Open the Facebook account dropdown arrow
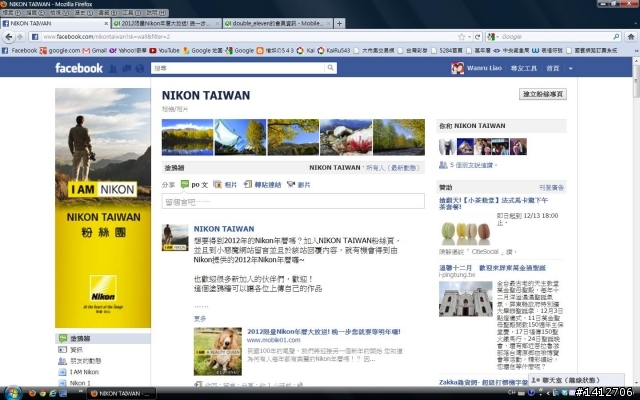640x400 pixels. point(571,69)
